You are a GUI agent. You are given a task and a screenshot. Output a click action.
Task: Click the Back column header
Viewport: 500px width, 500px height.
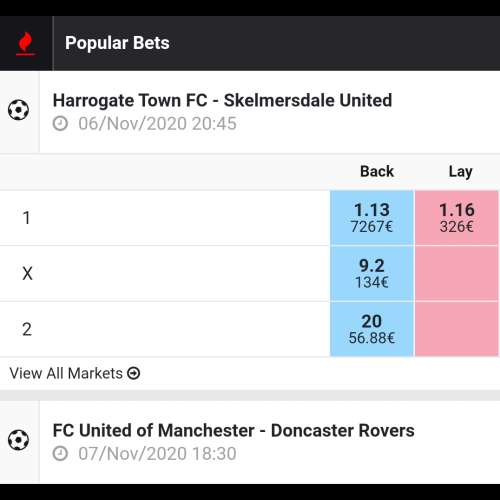point(377,171)
